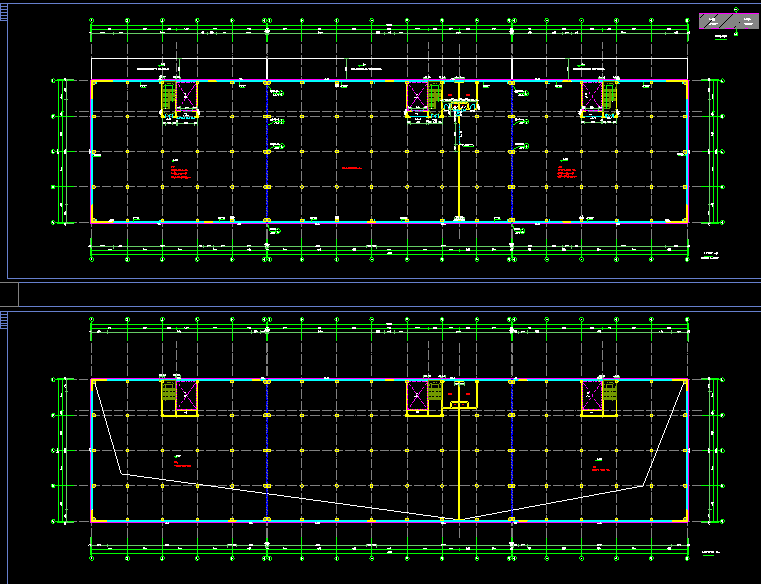Select the gray hatched legend block with magenta border
The height and width of the screenshot is (584, 761).
point(728,21)
